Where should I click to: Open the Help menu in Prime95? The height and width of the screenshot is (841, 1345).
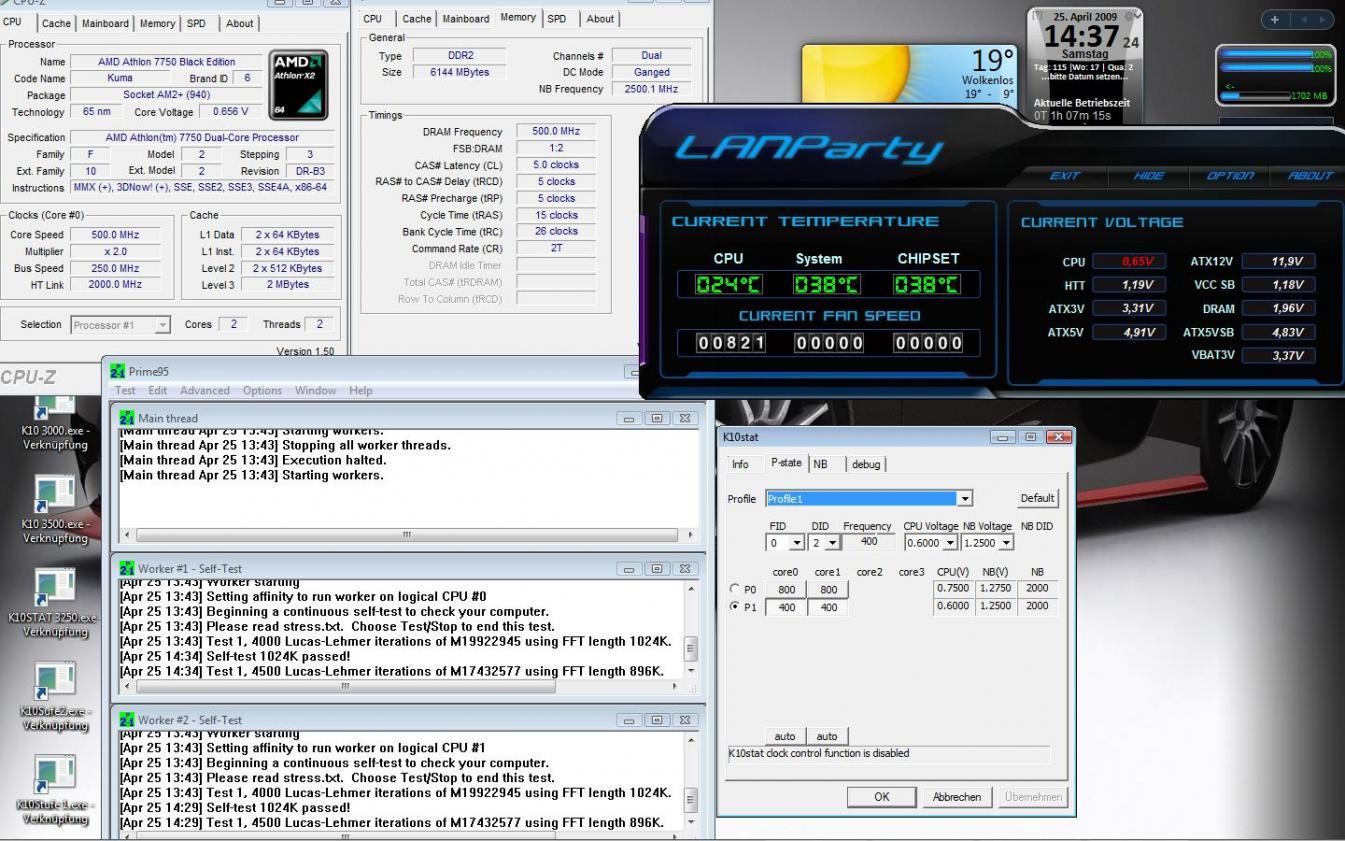coord(361,390)
